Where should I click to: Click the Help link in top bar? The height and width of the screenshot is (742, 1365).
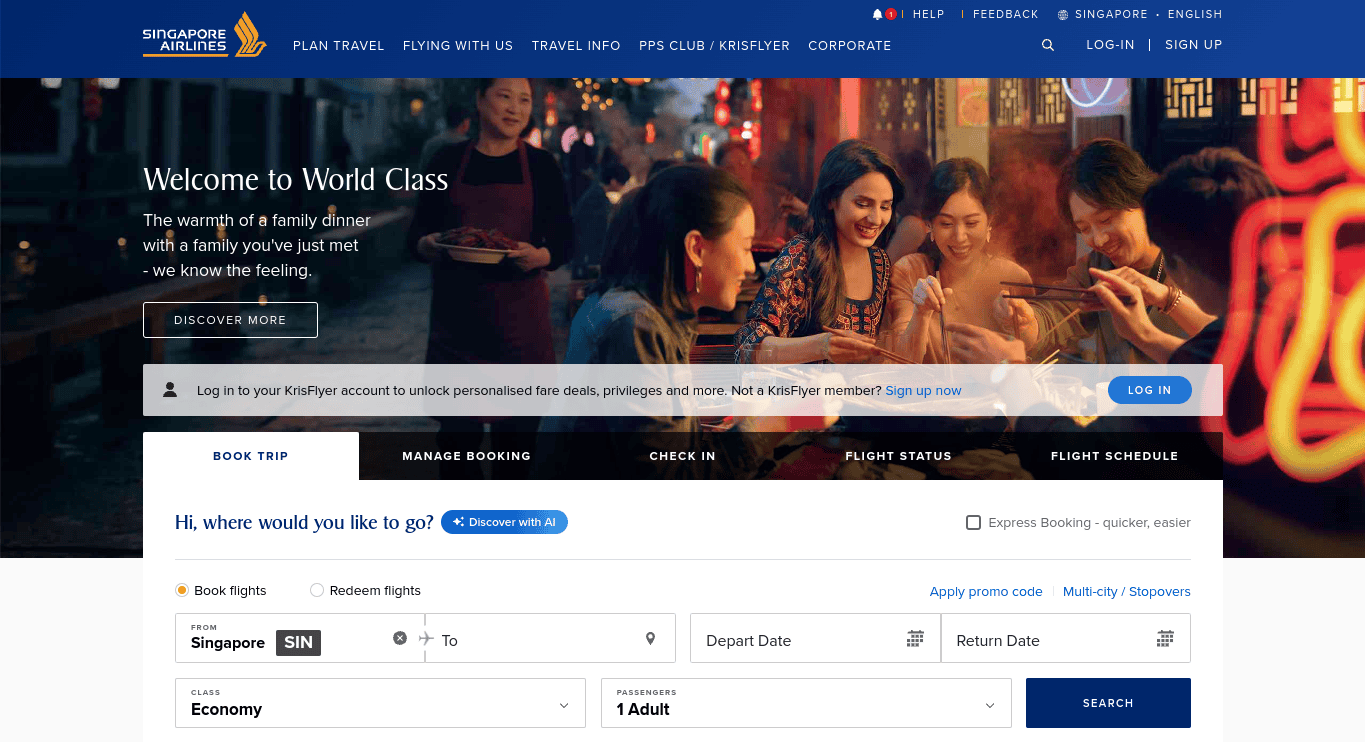(929, 15)
